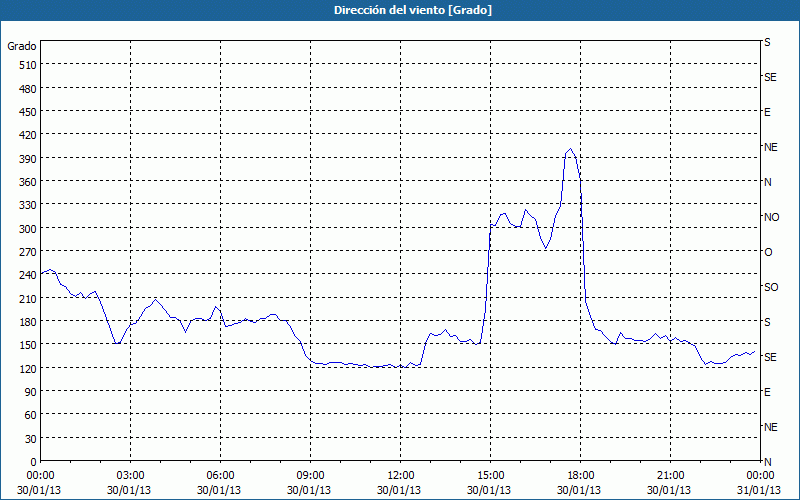The height and width of the screenshot is (500, 800).
Task: Click the 'NO' compass label on right axis
Action: [771, 217]
